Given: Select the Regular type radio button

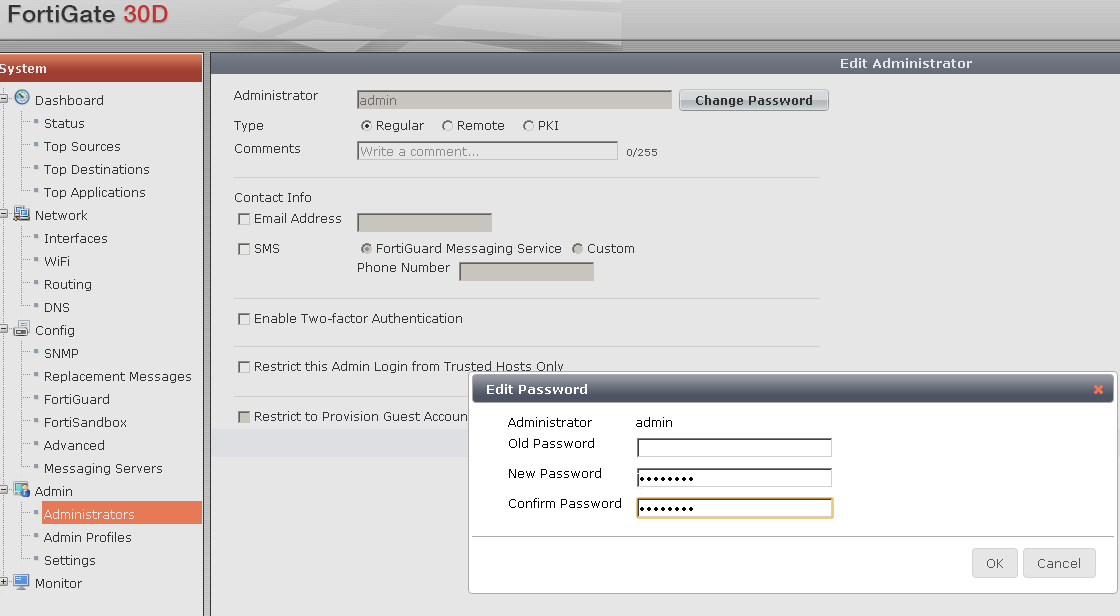Looking at the screenshot, I should (x=366, y=126).
